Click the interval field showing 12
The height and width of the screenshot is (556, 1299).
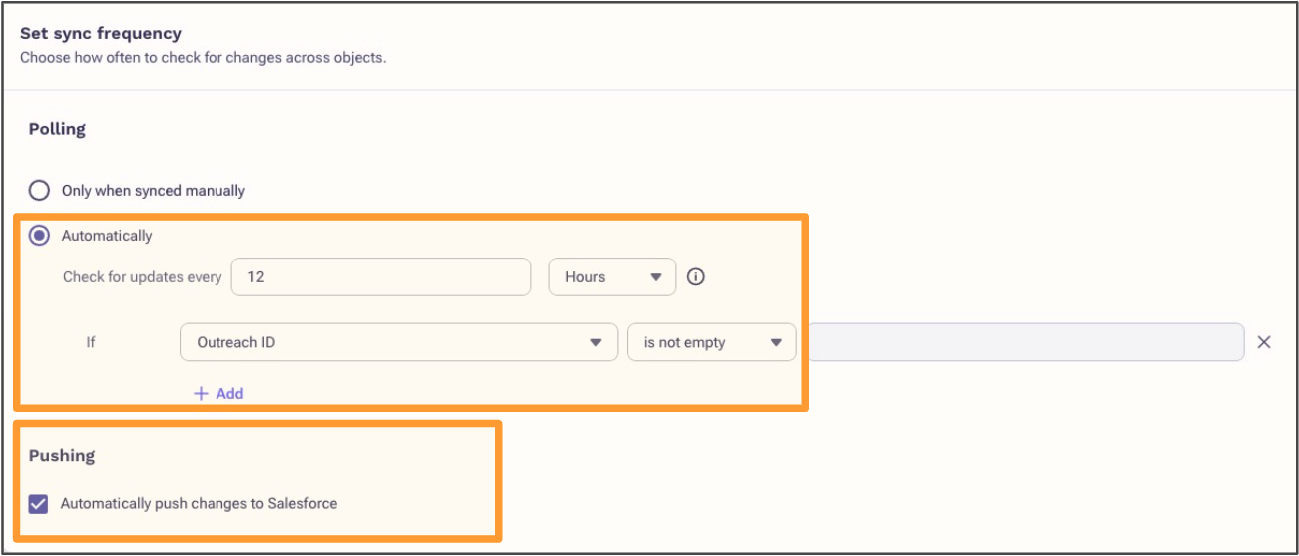click(381, 277)
